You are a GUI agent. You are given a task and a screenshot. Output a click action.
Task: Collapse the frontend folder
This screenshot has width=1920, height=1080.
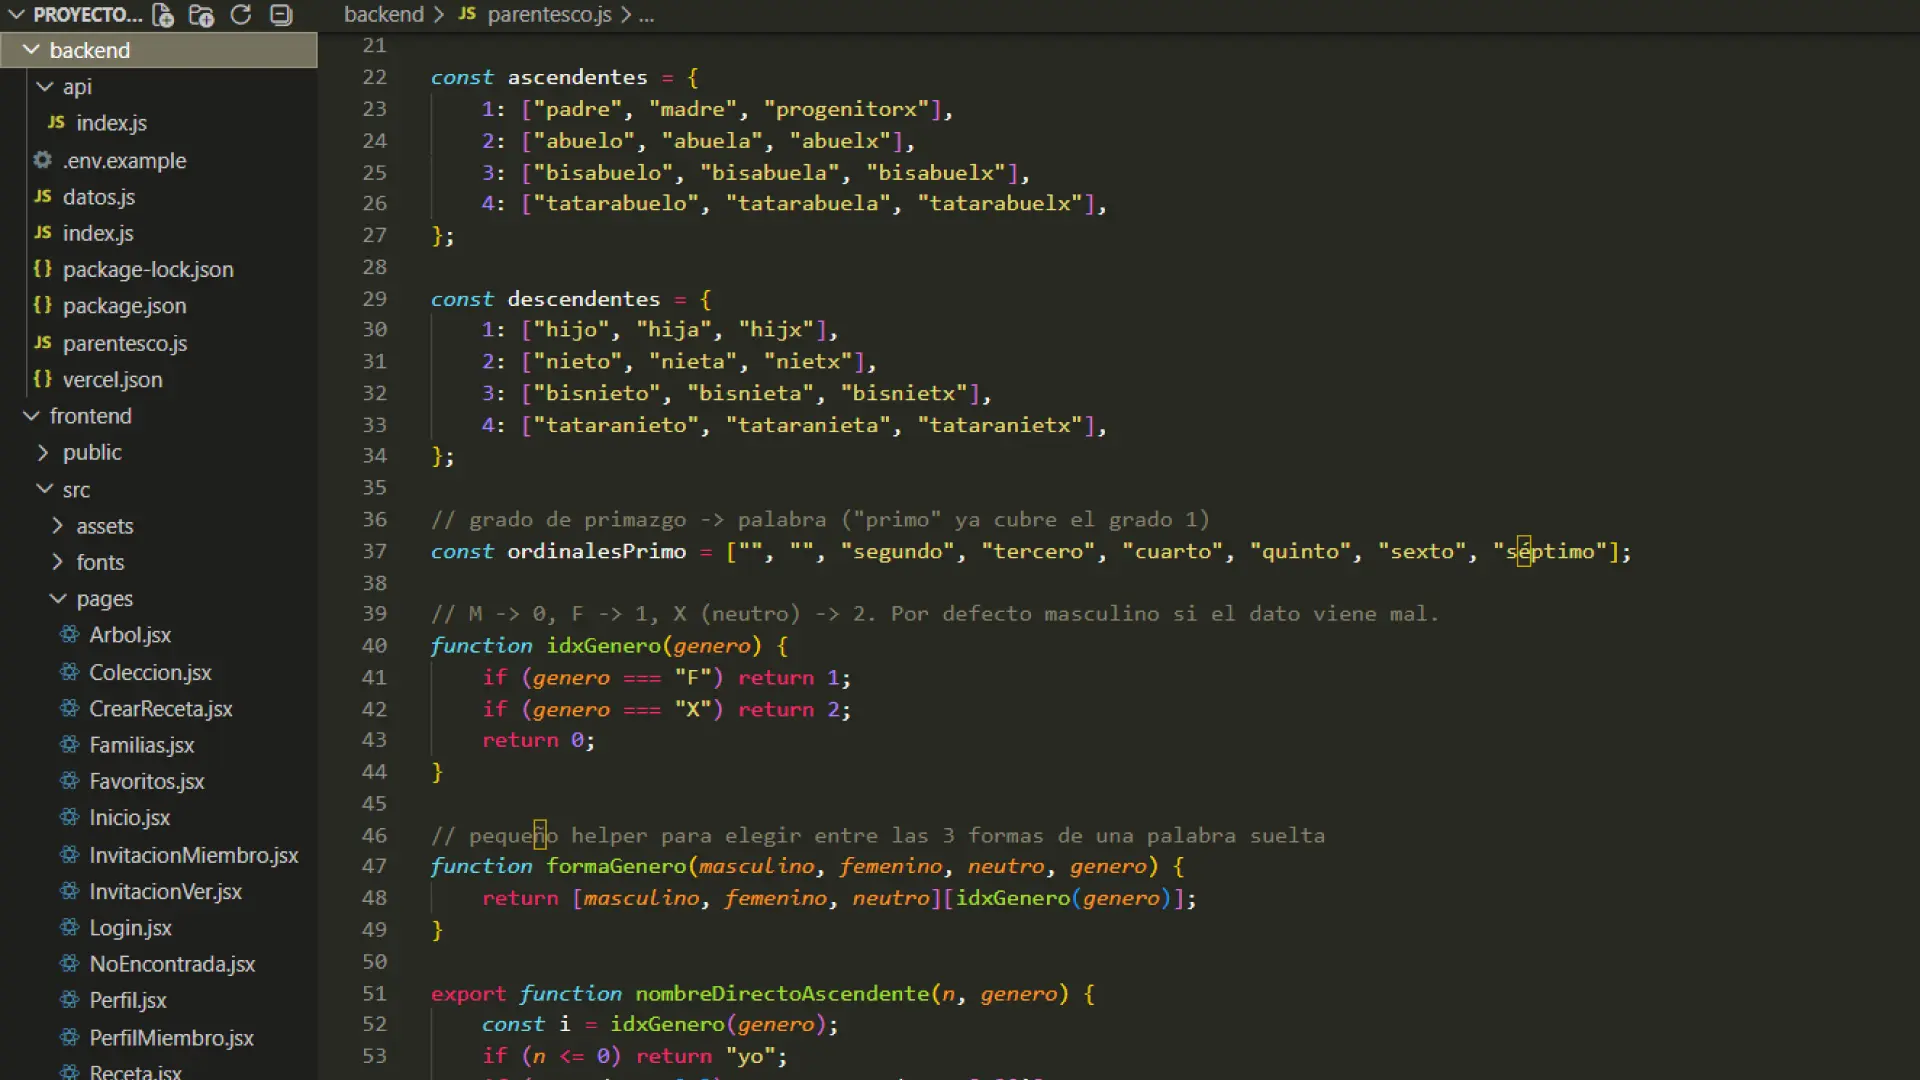pos(31,416)
